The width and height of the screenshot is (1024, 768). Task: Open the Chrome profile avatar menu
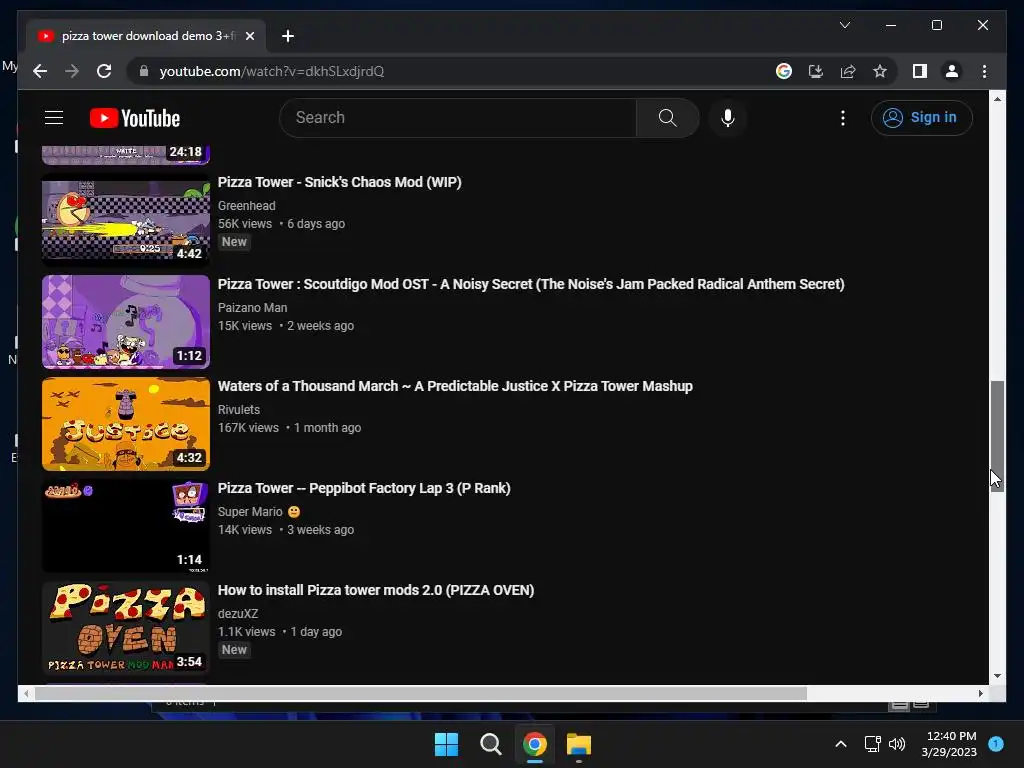[952, 71]
